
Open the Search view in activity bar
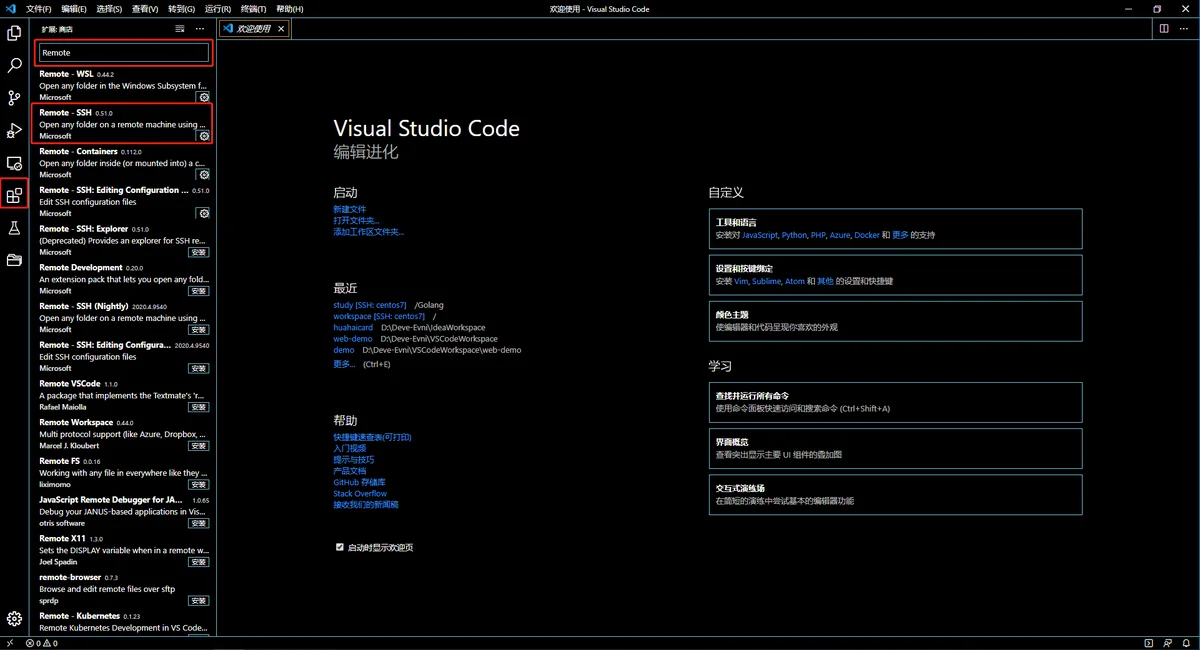pos(14,65)
